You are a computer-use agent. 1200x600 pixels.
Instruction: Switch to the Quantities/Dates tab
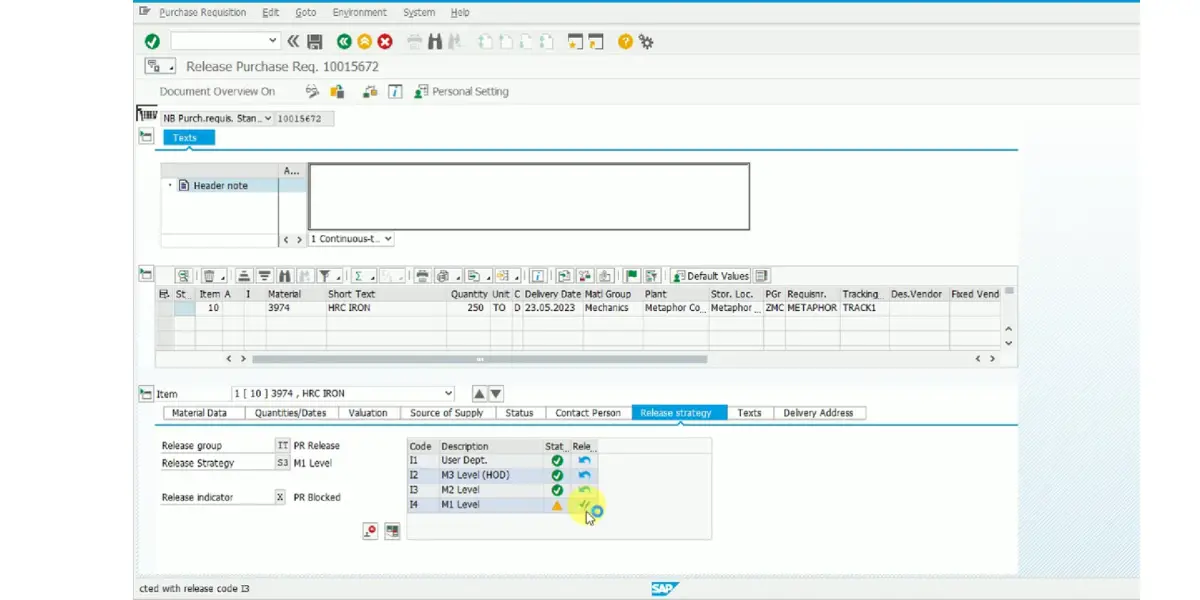[290, 413]
